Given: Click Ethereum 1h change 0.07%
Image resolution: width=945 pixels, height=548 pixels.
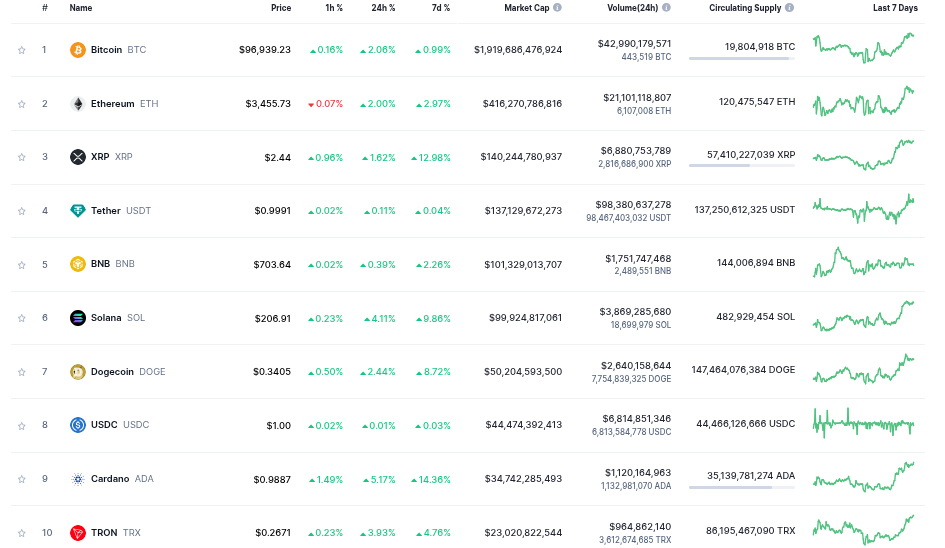Looking at the screenshot, I should tap(325, 104).
